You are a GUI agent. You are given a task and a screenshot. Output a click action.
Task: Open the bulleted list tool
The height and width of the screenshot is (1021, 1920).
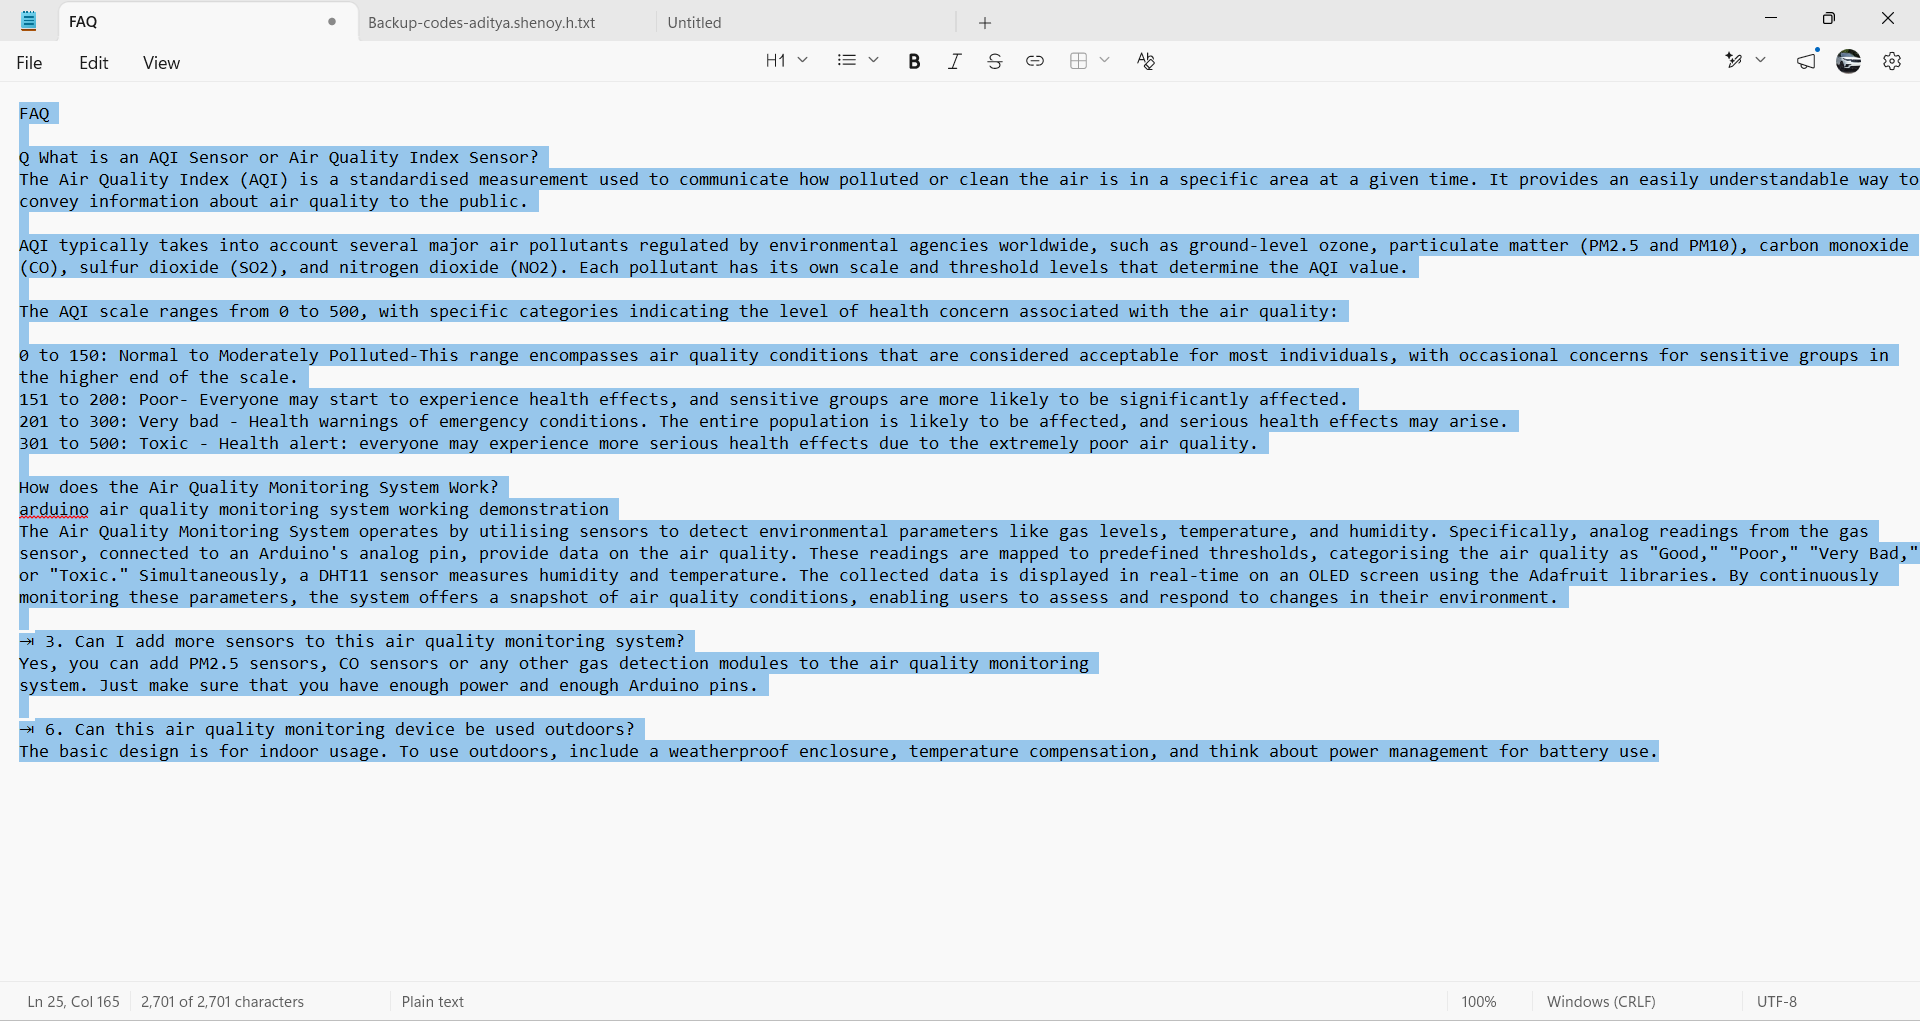pos(847,61)
